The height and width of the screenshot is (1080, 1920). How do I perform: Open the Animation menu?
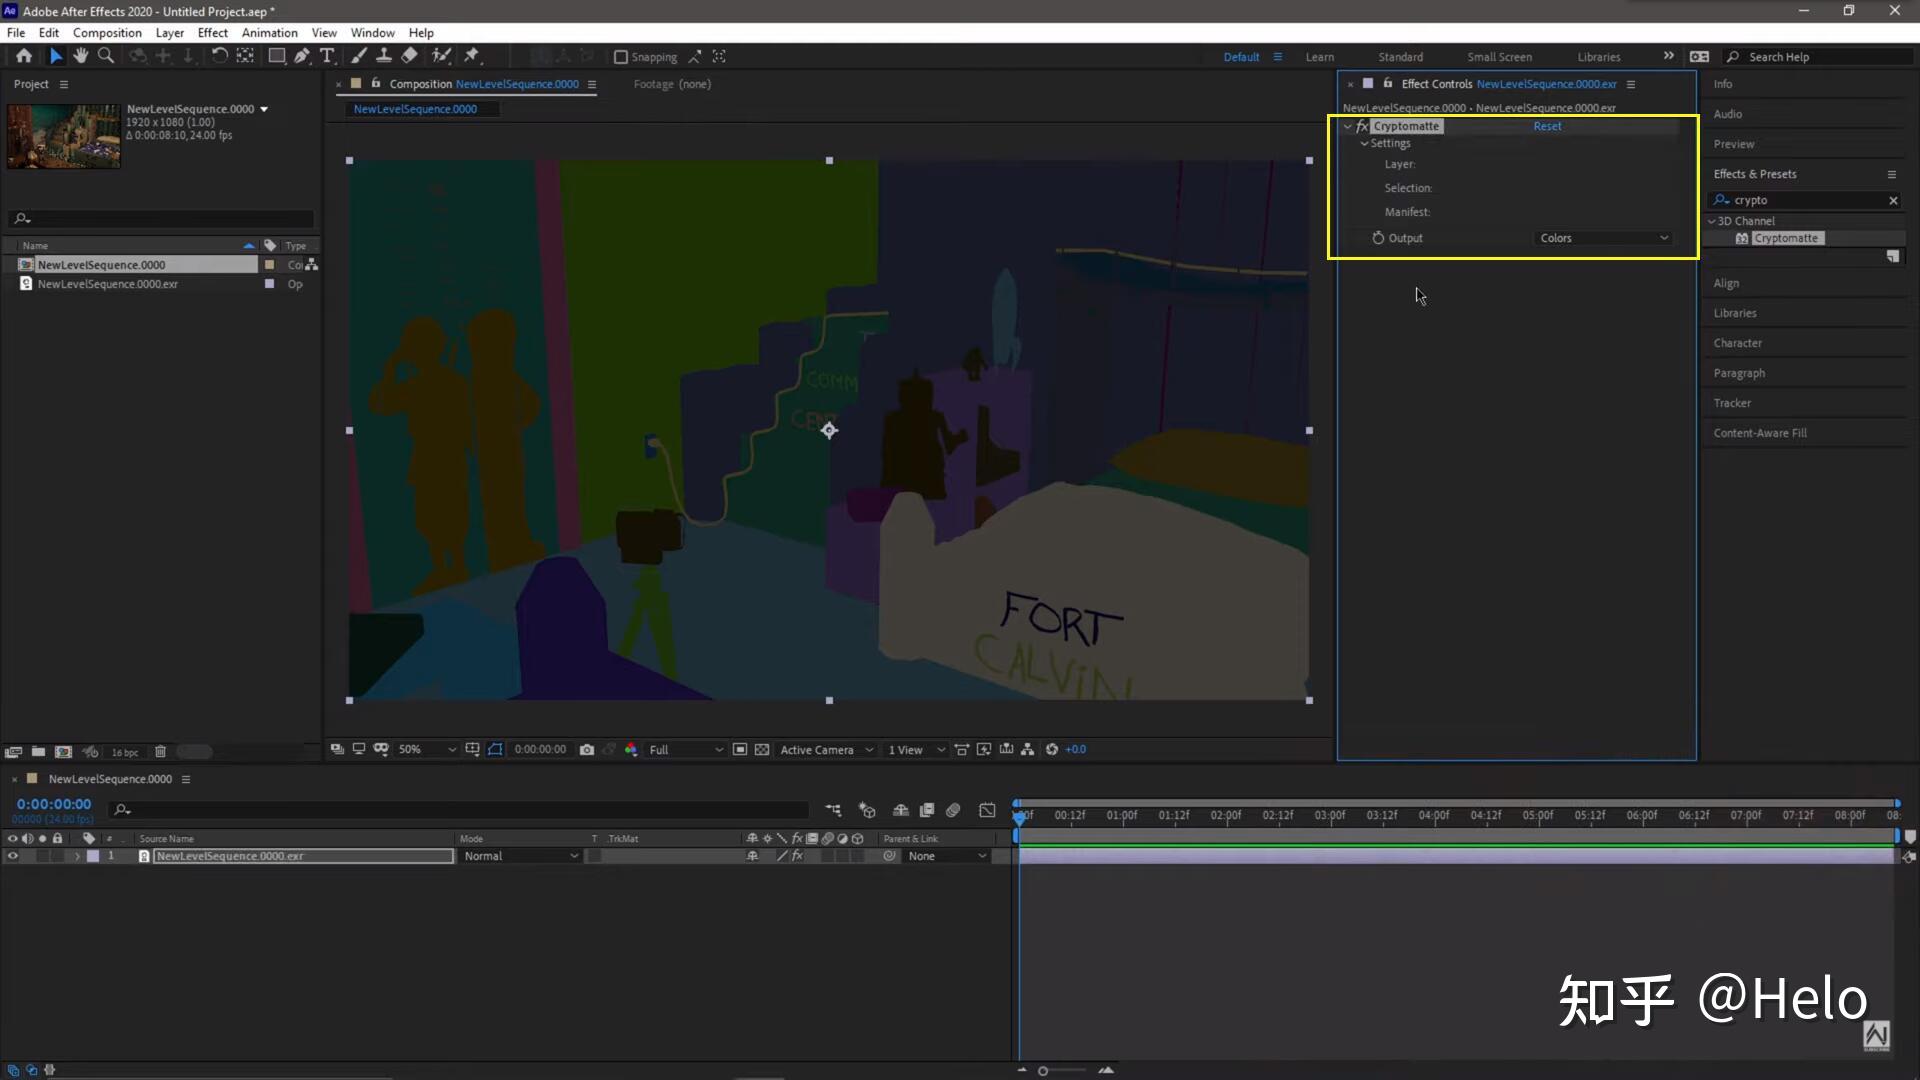click(270, 32)
